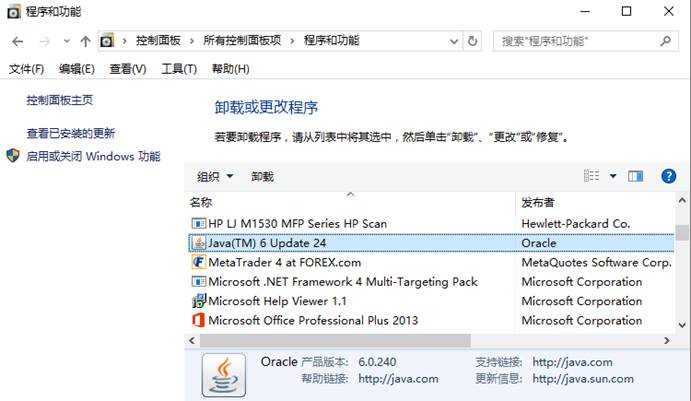
Task: Open the 工具(T) menu
Action: click(x=179, y=69)
